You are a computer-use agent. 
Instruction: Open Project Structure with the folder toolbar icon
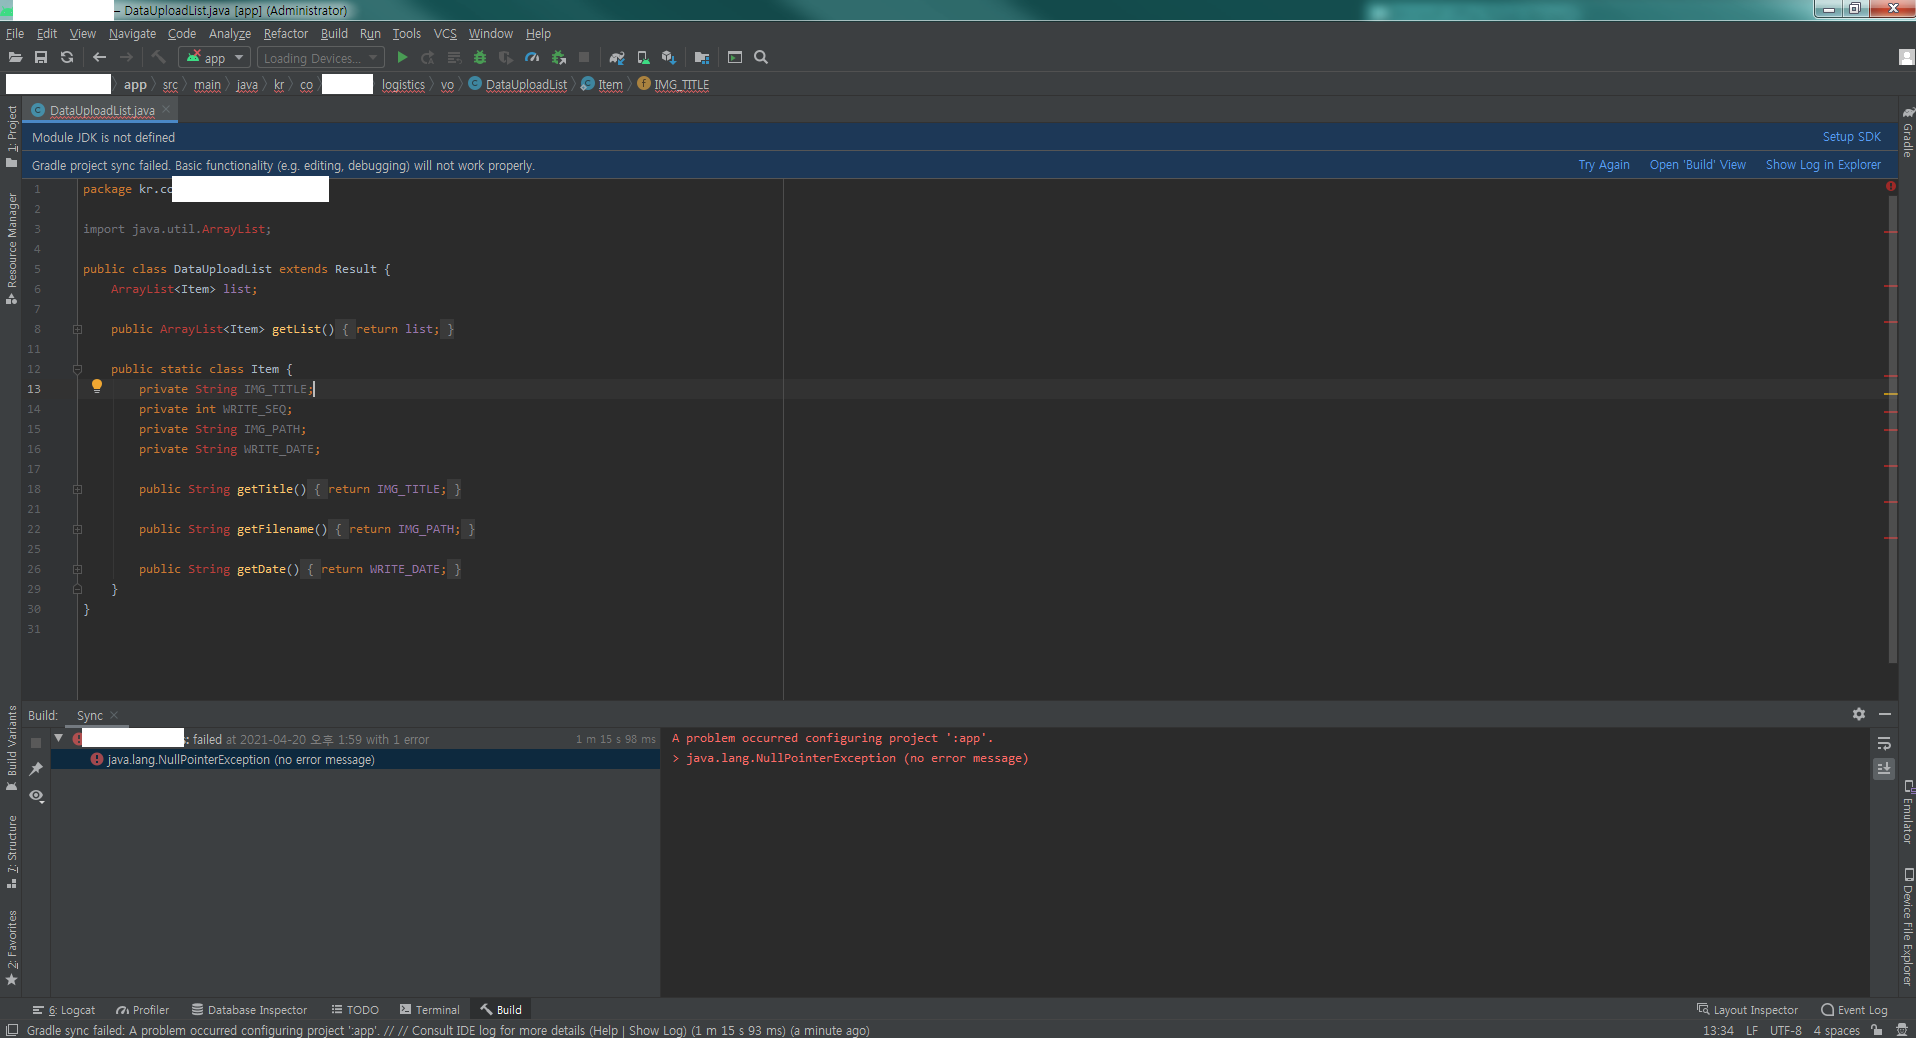[700, 57]
